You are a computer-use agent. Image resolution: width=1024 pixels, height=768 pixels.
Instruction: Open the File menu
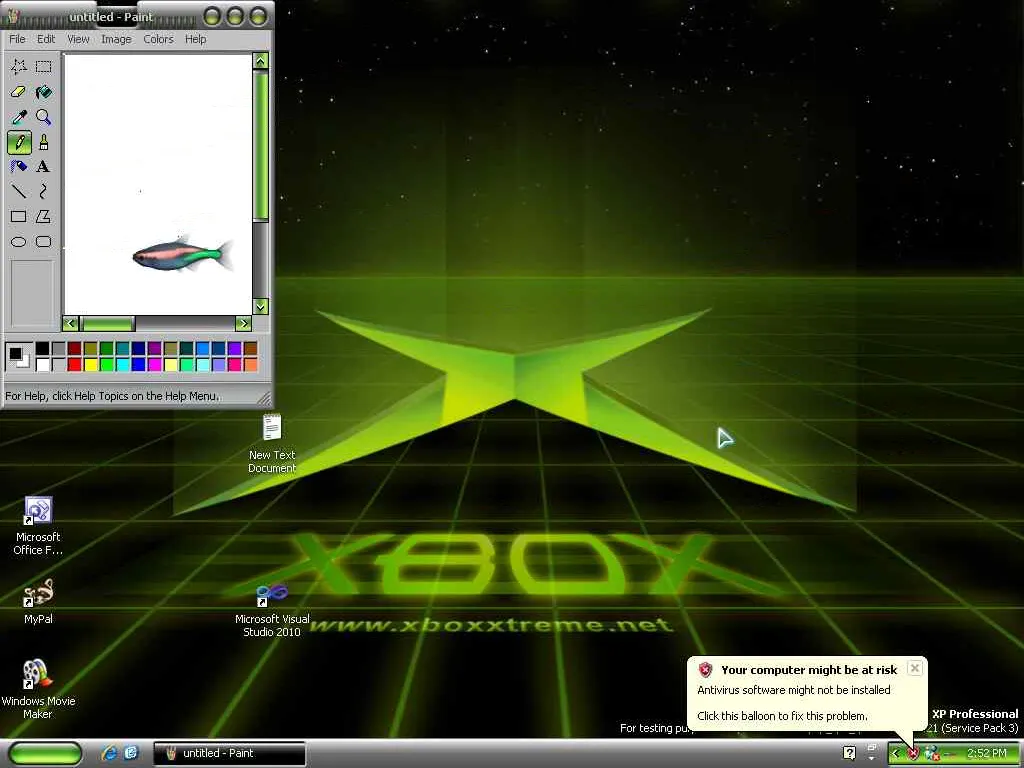17,39
